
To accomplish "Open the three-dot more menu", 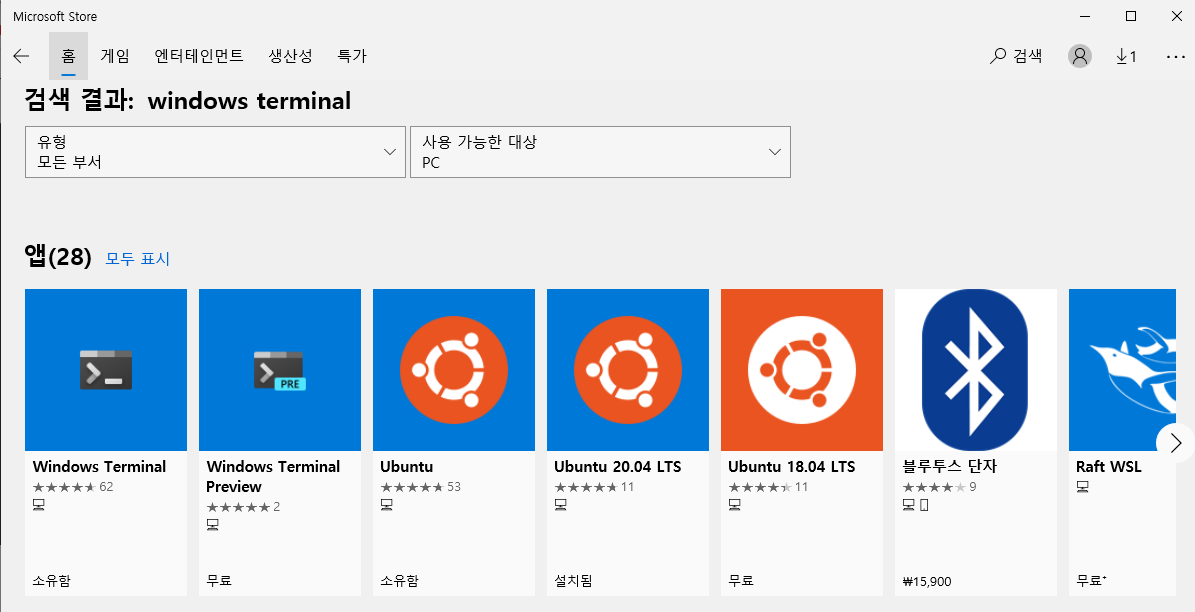I will point(1176,56).
